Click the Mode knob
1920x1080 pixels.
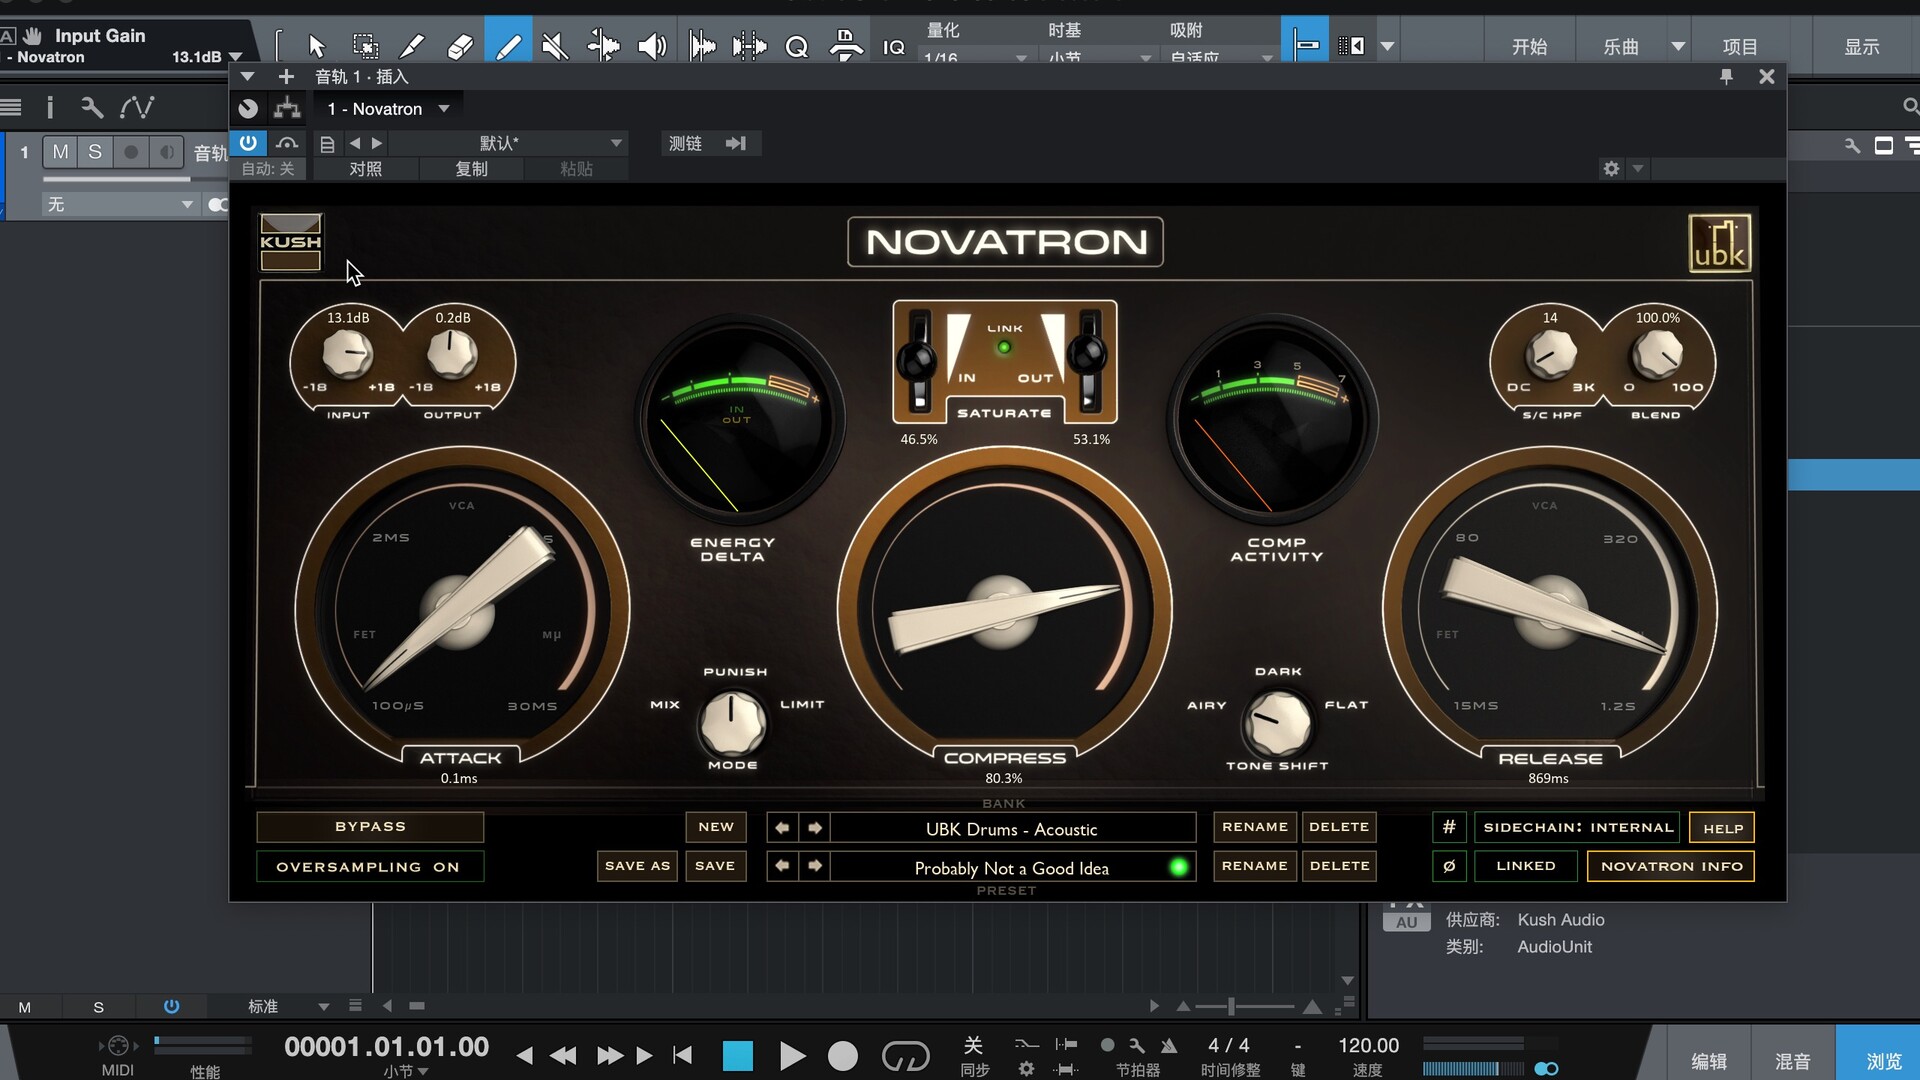(x=732, y=723)
